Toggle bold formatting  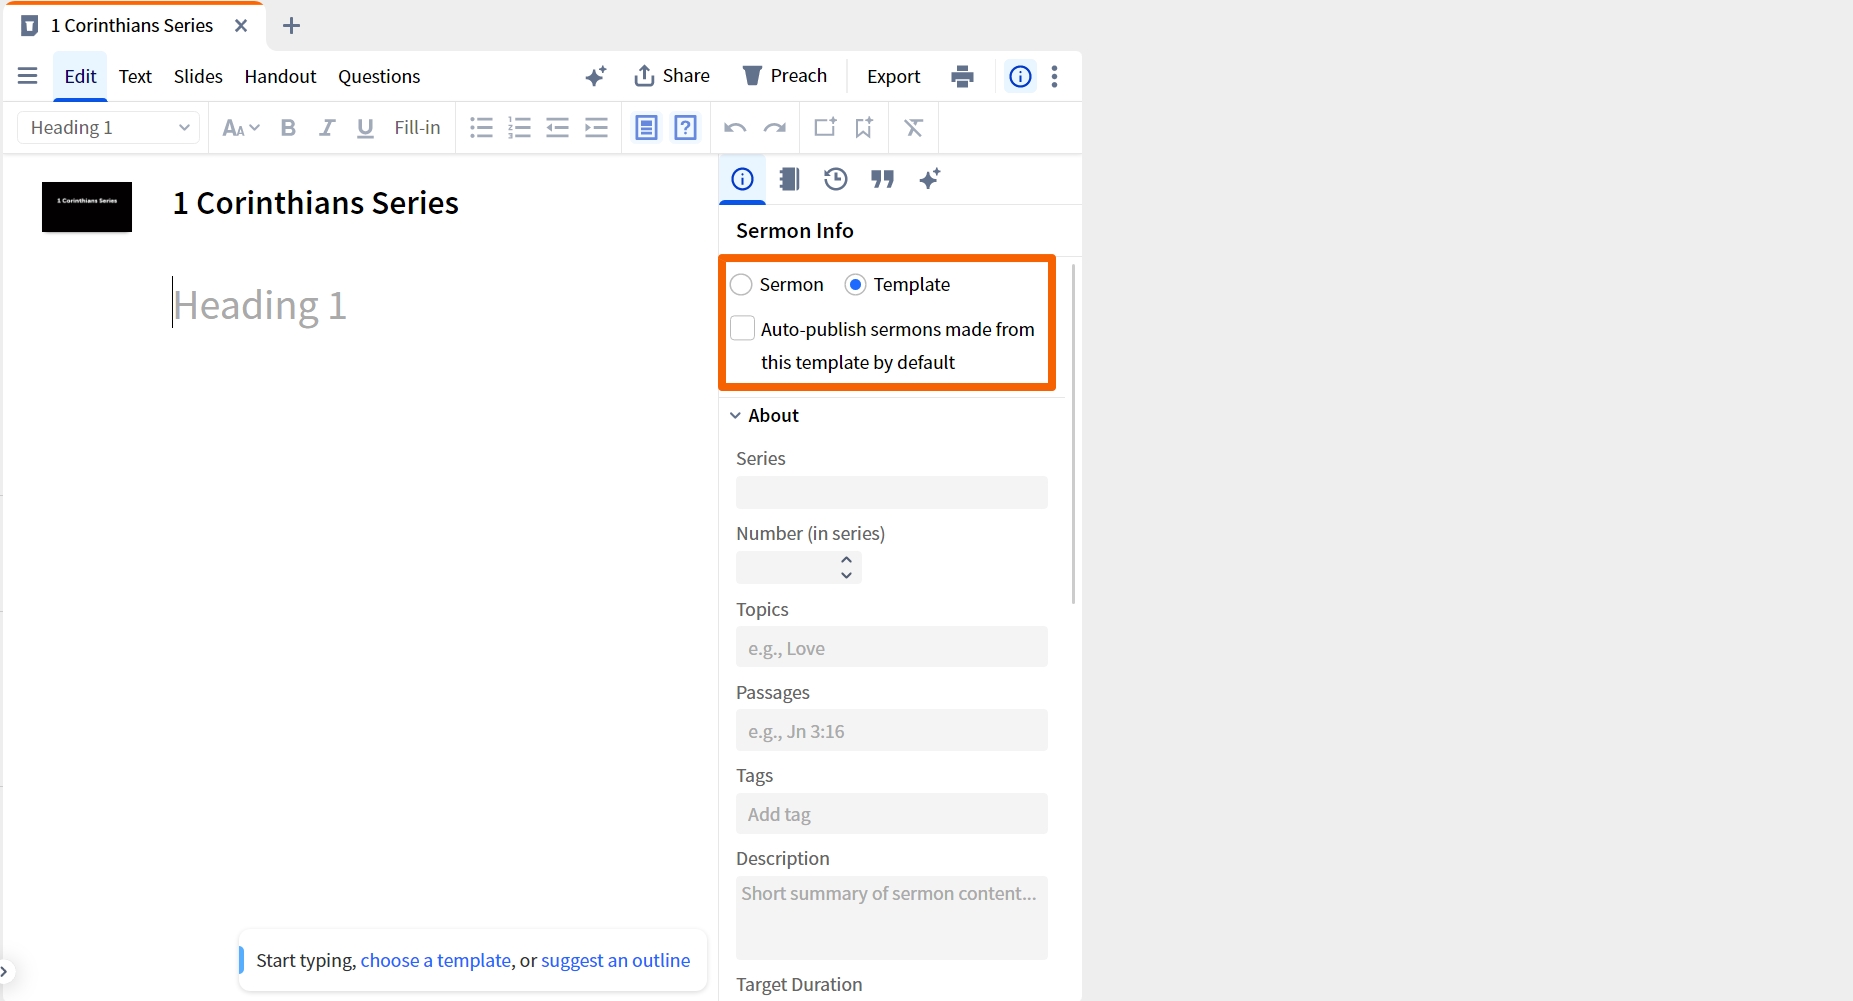click(x=288, y=127)
